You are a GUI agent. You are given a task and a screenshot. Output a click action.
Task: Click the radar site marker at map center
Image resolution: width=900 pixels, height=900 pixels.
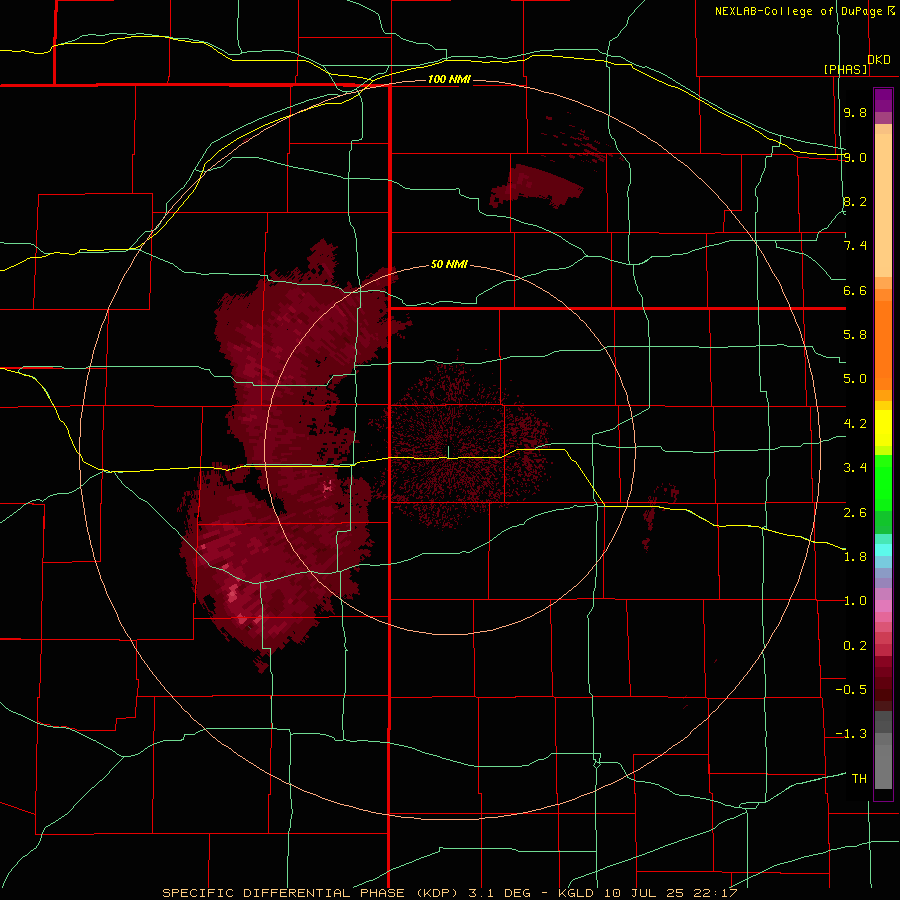coord(448,452)
